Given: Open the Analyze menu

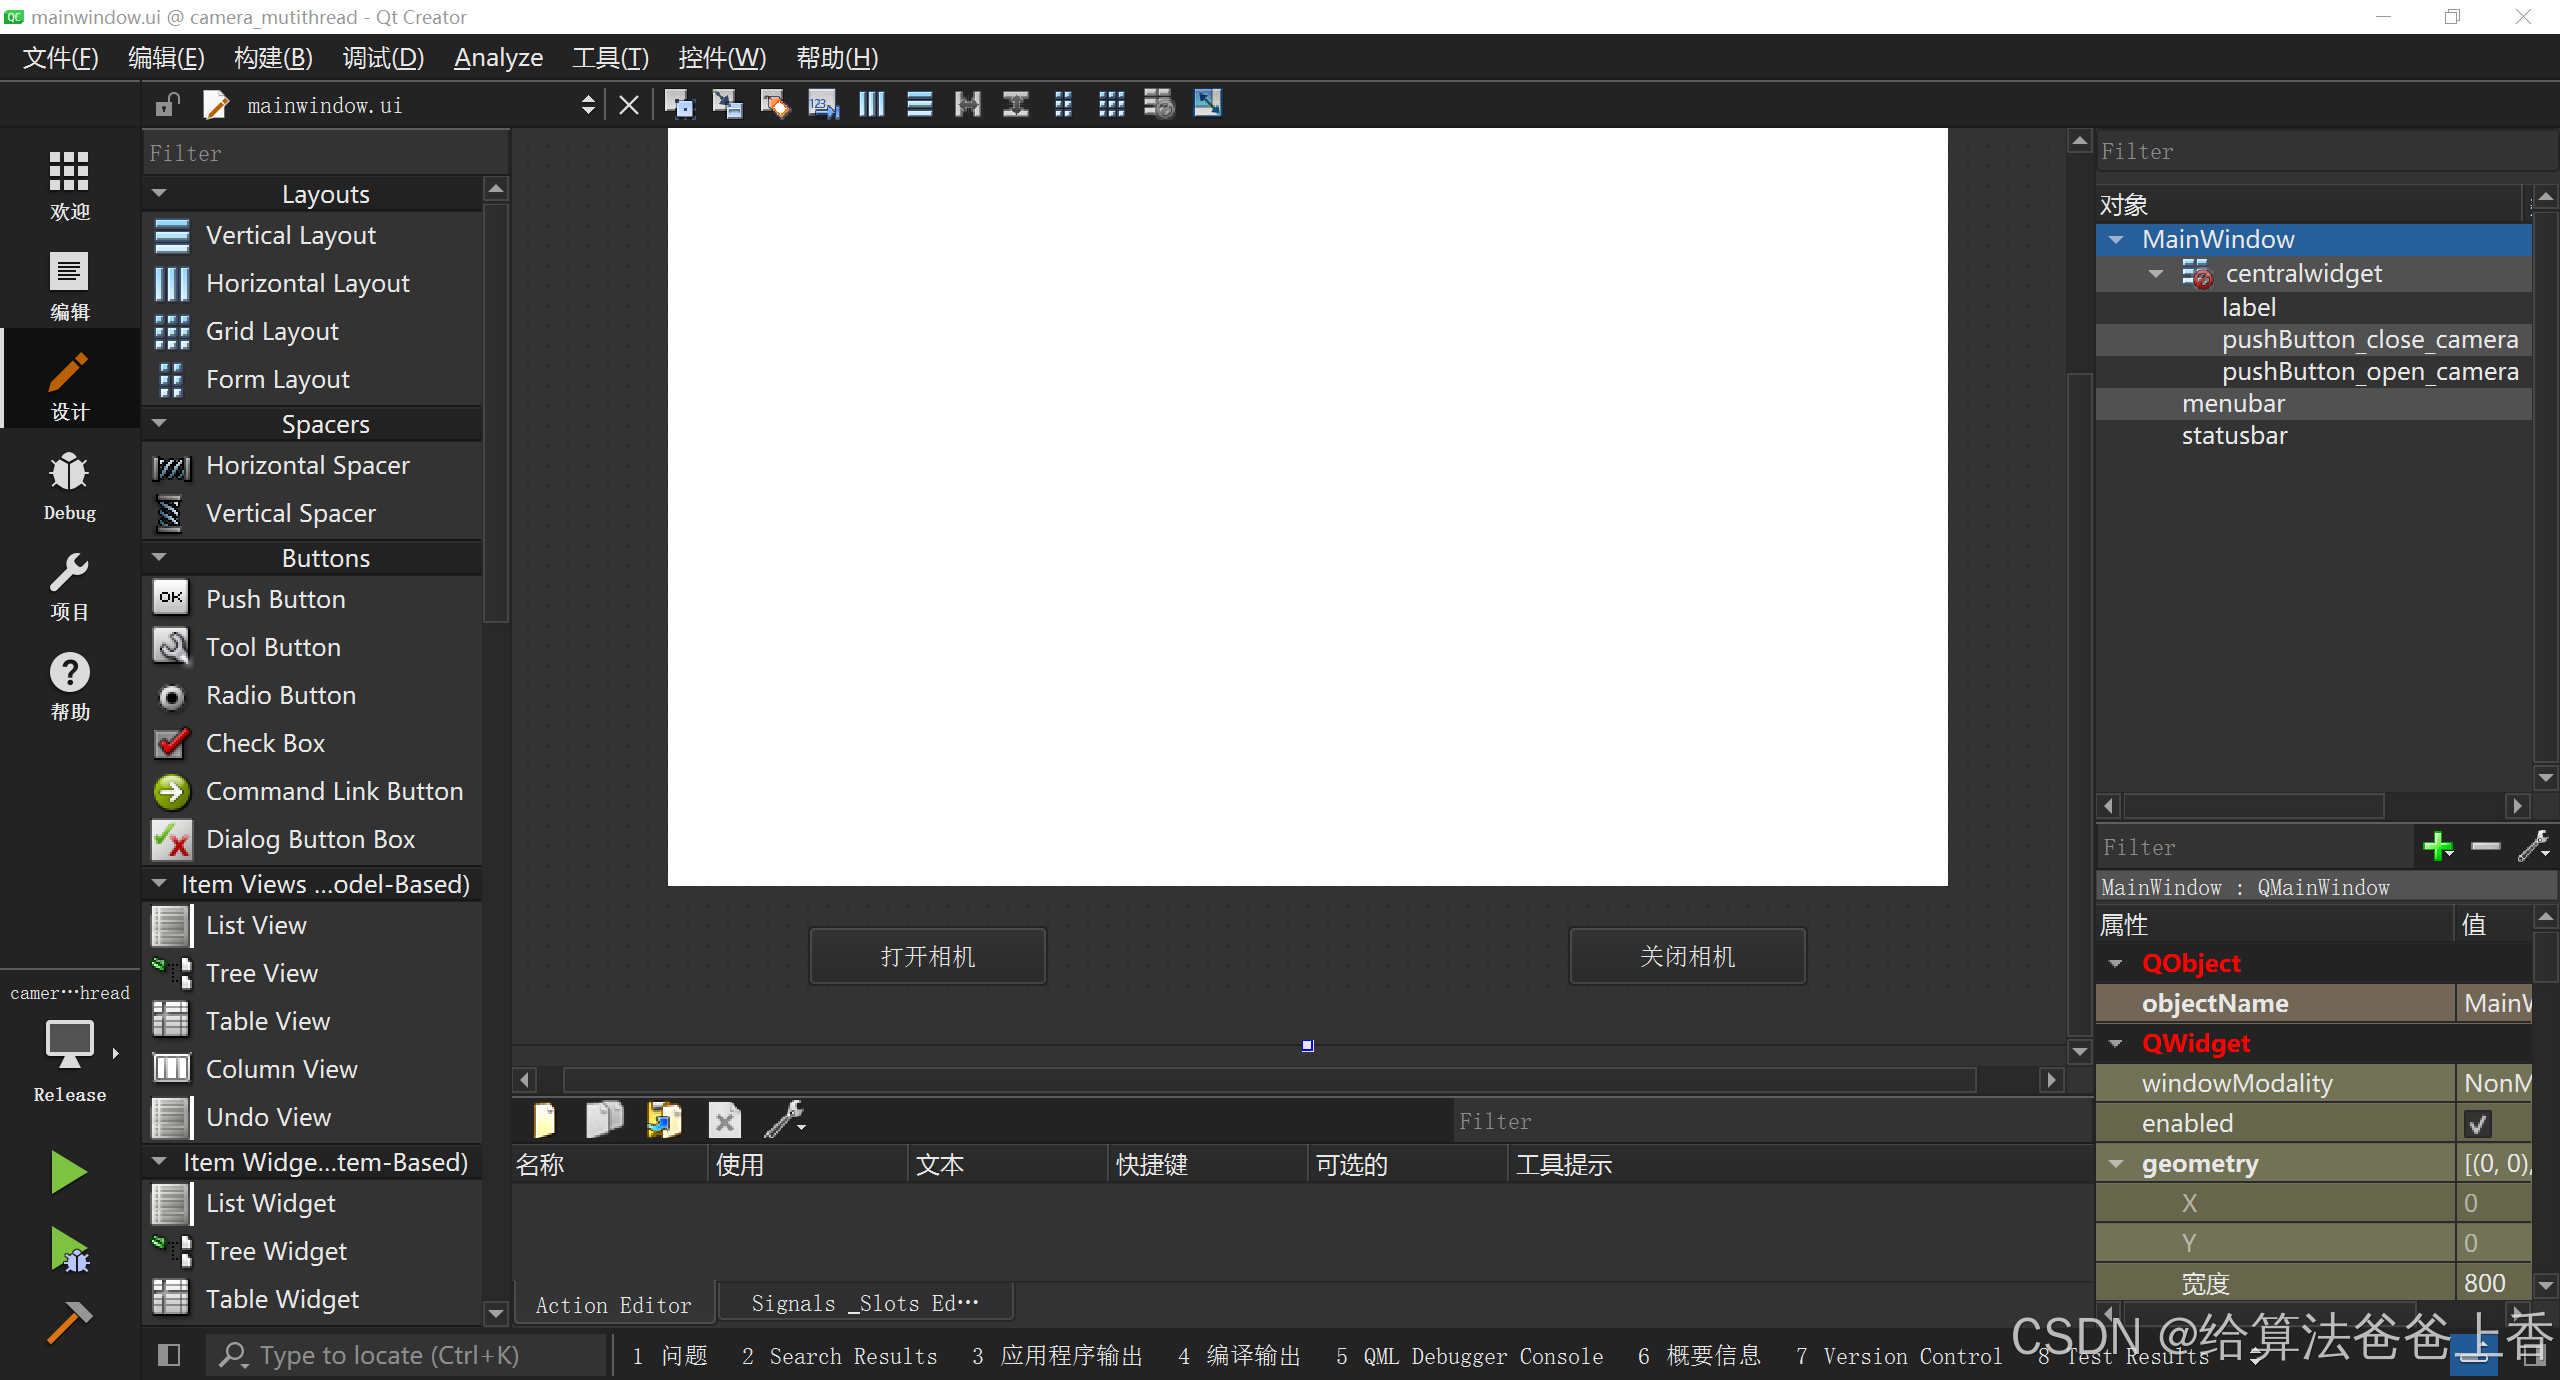Looking at the screenshot, I should coord(498,58).
